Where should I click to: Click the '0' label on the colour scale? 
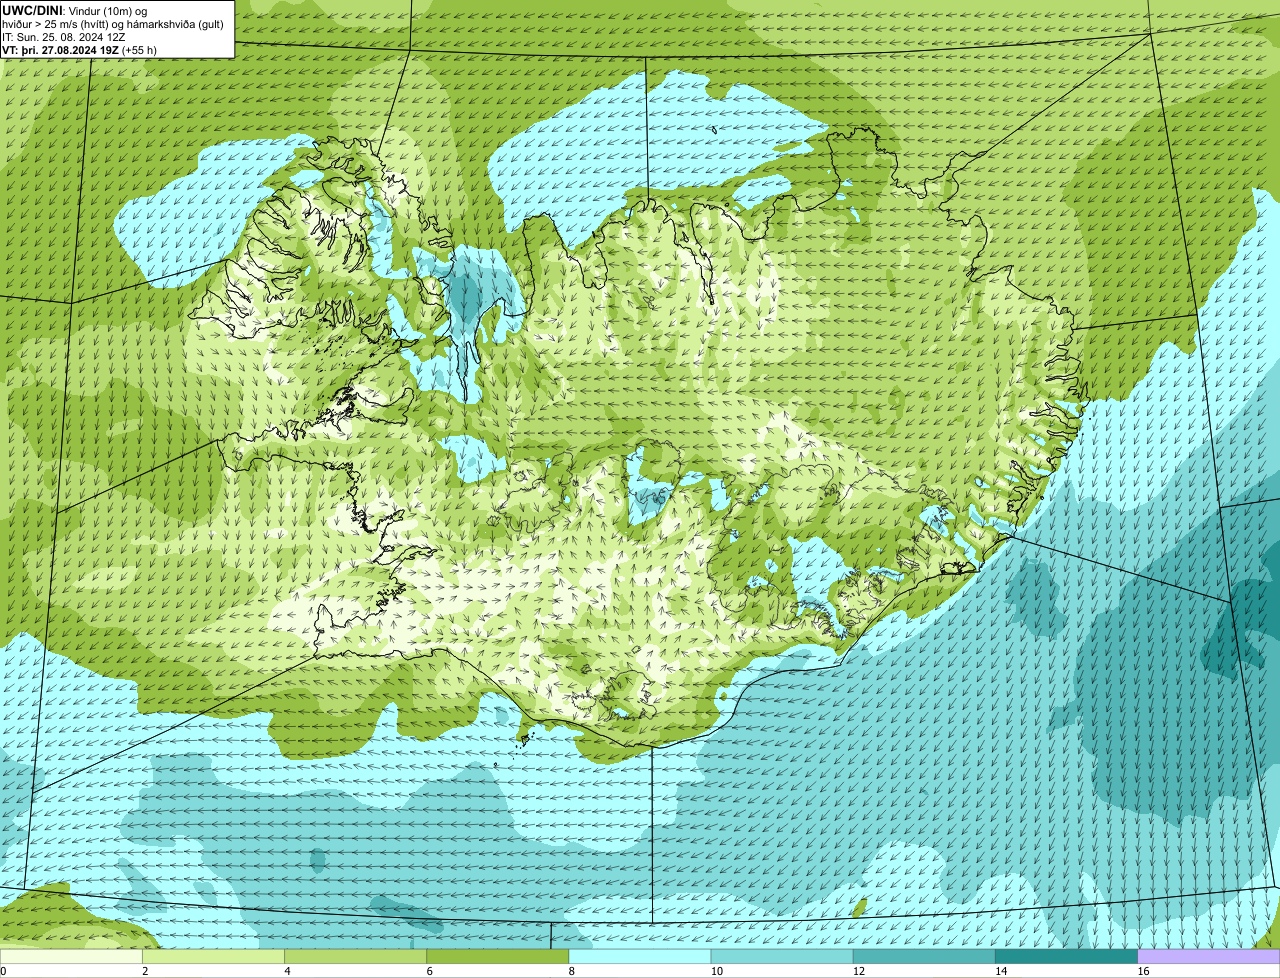pyautogui.click(x=3, y=971)
